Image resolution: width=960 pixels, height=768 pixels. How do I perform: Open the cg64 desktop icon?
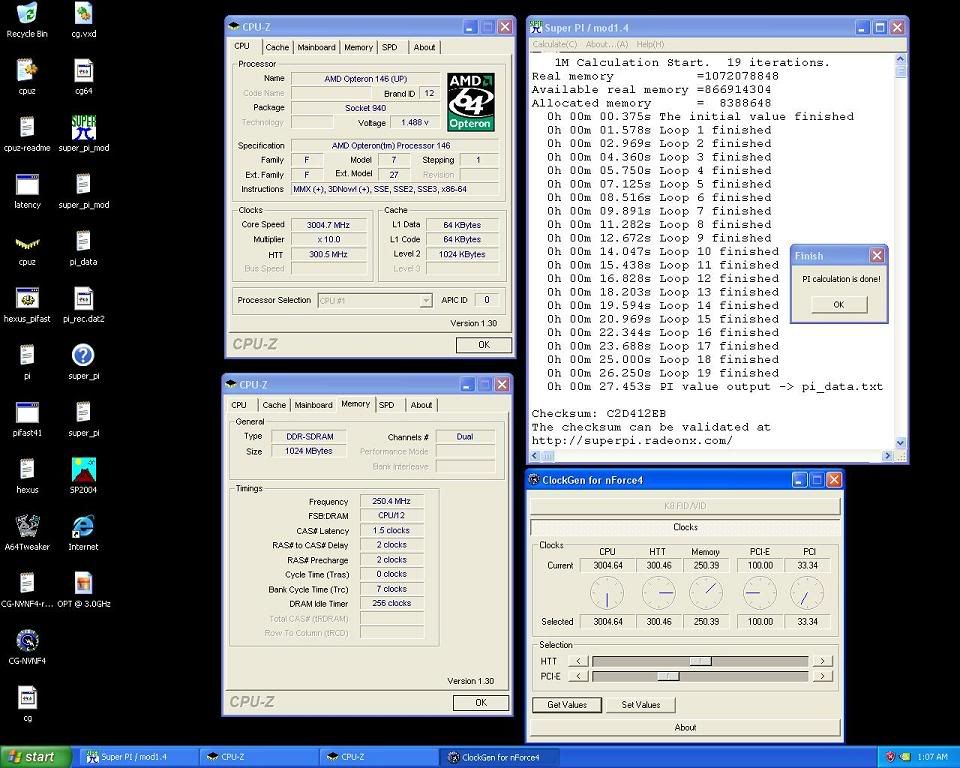(83, 70)
